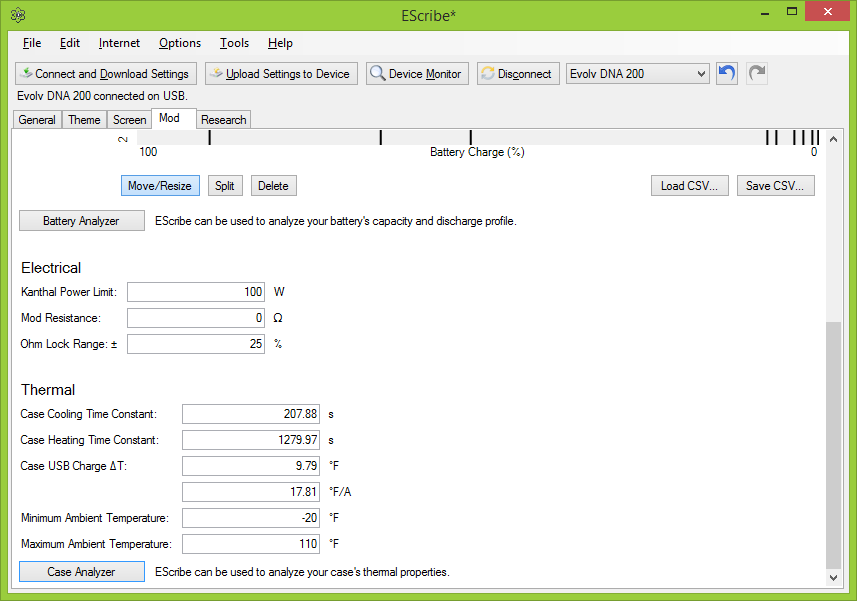Click Connect and Download Settings
Screen dimensions: 857x601
click(x=105, y=74)
